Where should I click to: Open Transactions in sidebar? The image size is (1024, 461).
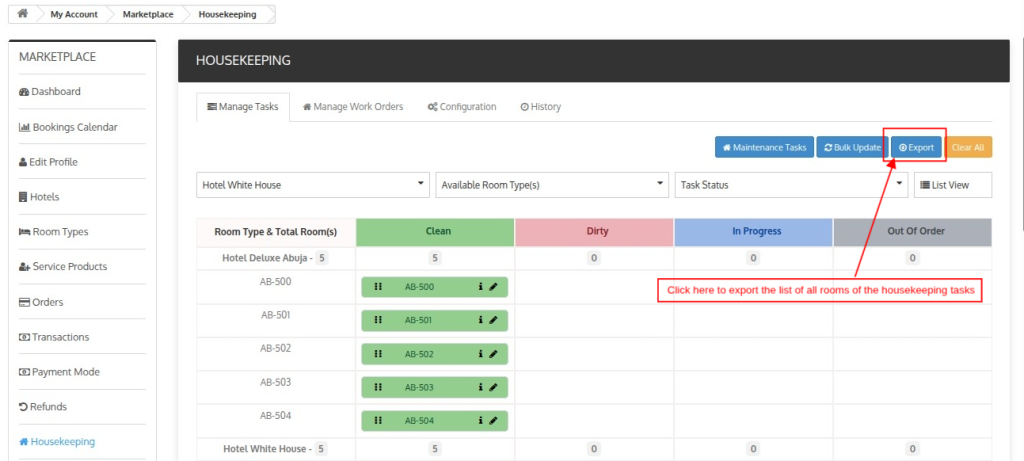(54, 337)
